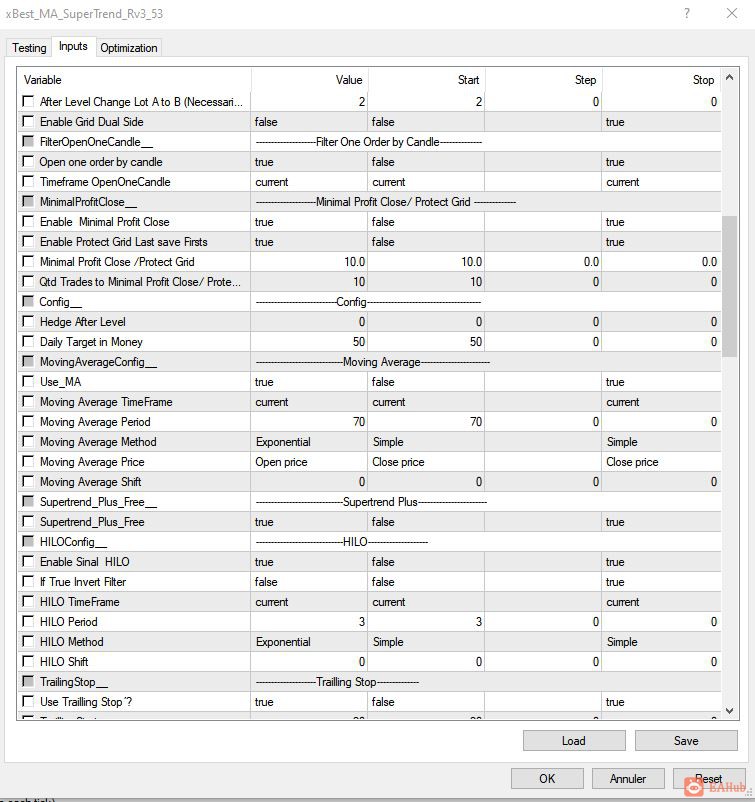Toggle Timeframe OpenOneCandle checkbox

point(28,182)
